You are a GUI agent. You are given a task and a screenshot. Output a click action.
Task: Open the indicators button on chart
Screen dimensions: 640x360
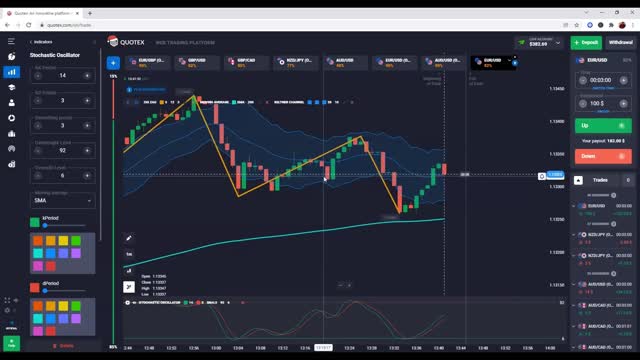click(129, 287)
